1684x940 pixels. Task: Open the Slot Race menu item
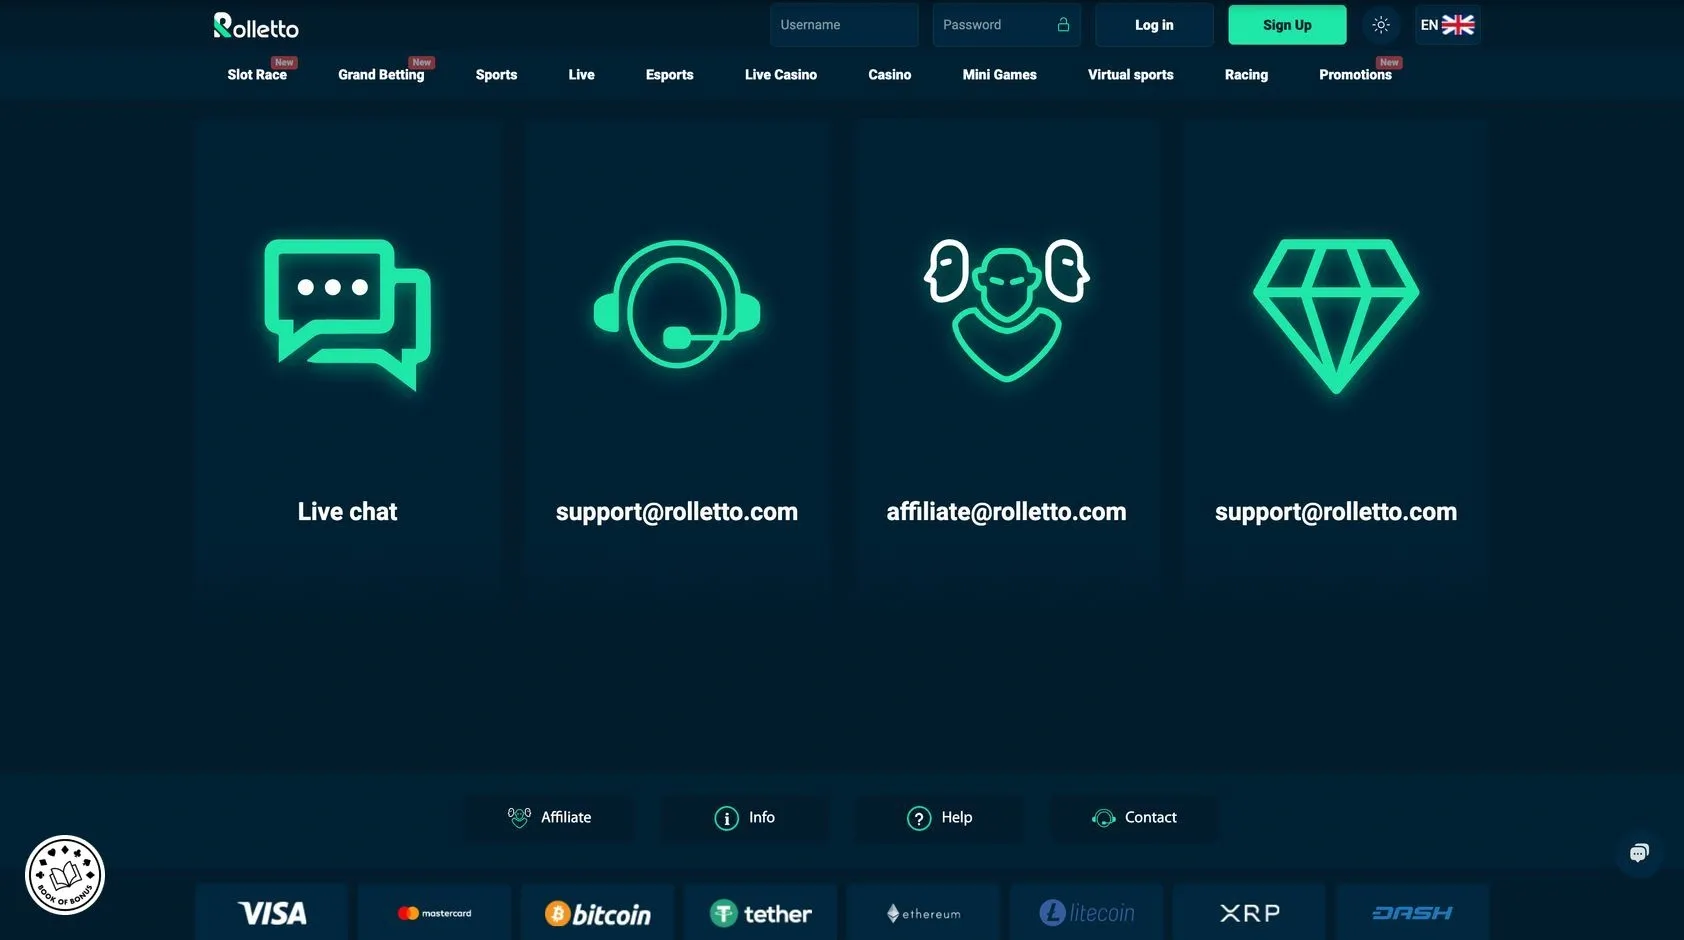pyautogui.click(x=257, y=74)
